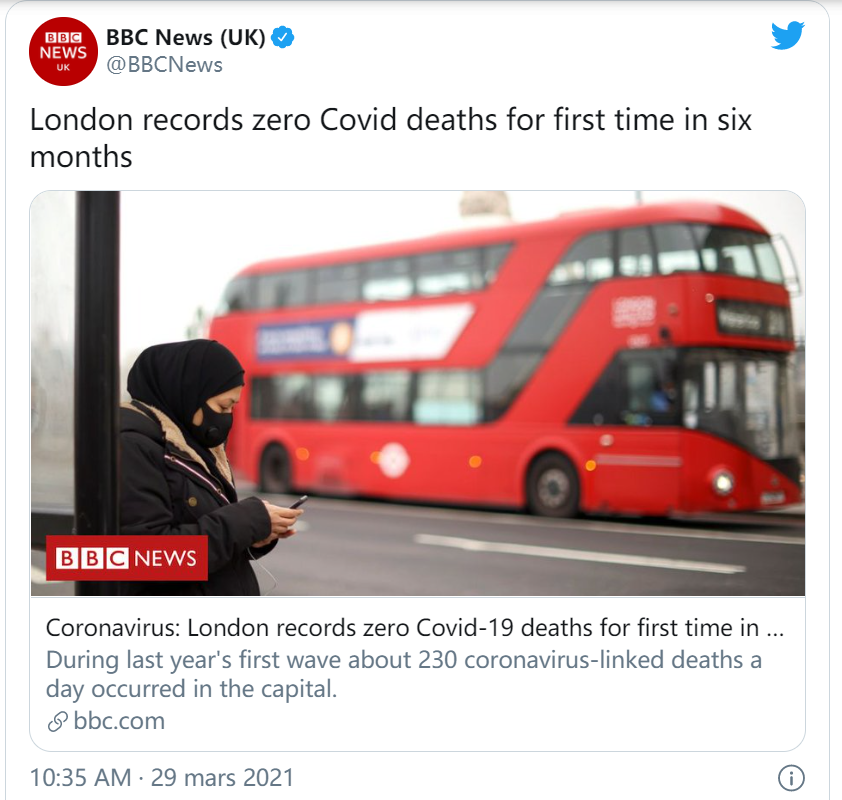Click the Twitter bird logo
The image size is (842, 800).
click(x=788, y=35)
